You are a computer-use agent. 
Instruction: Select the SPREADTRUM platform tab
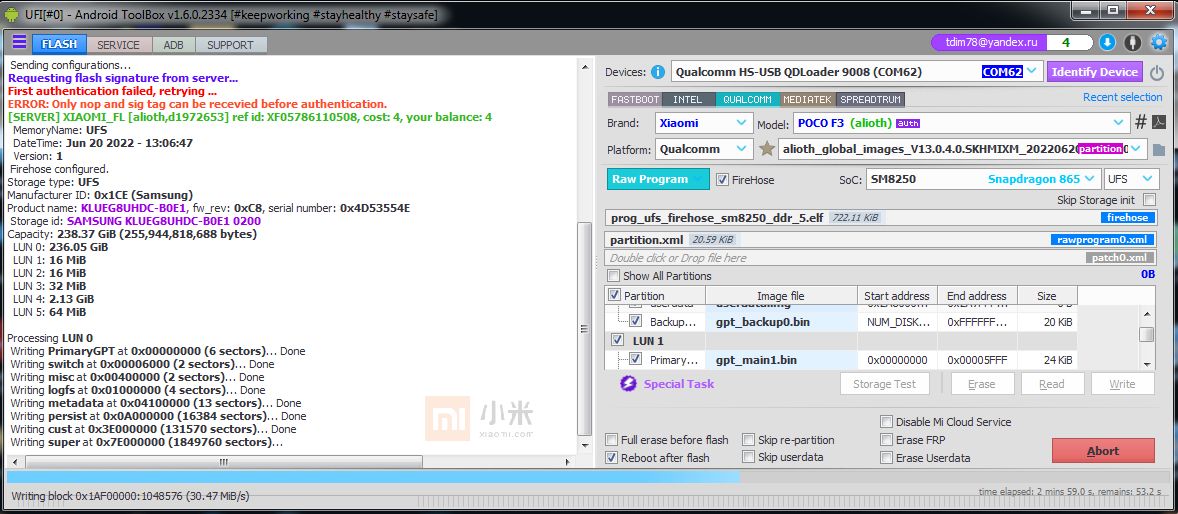(870, 99)
